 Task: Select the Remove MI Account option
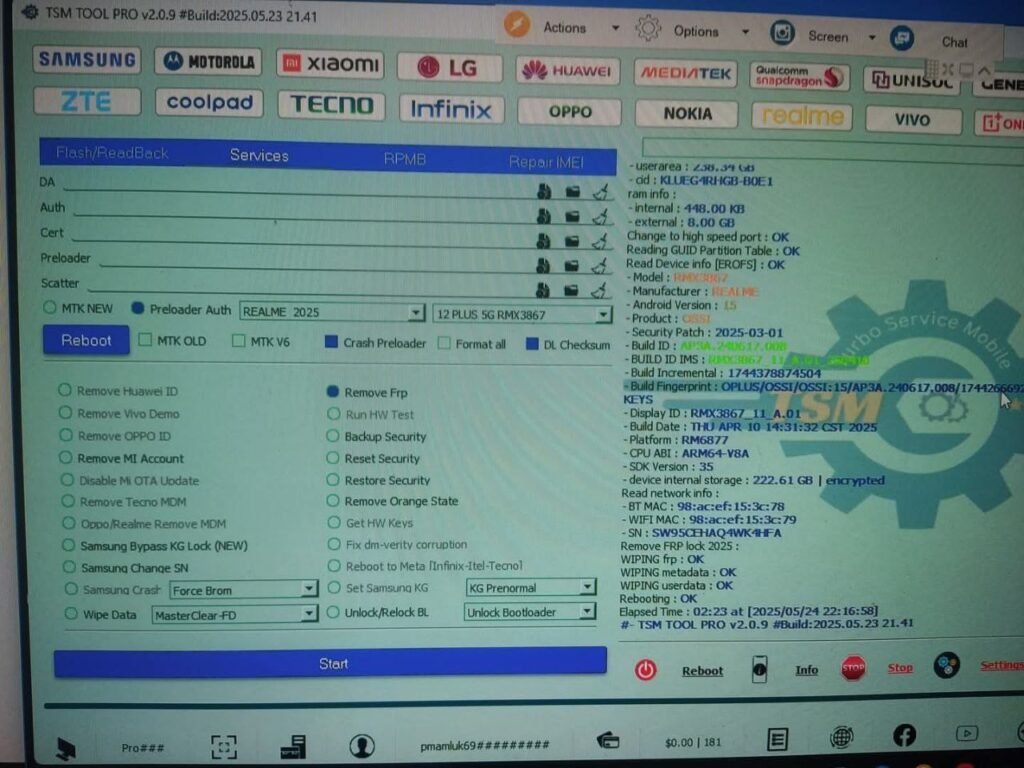[x=121, y=458]
